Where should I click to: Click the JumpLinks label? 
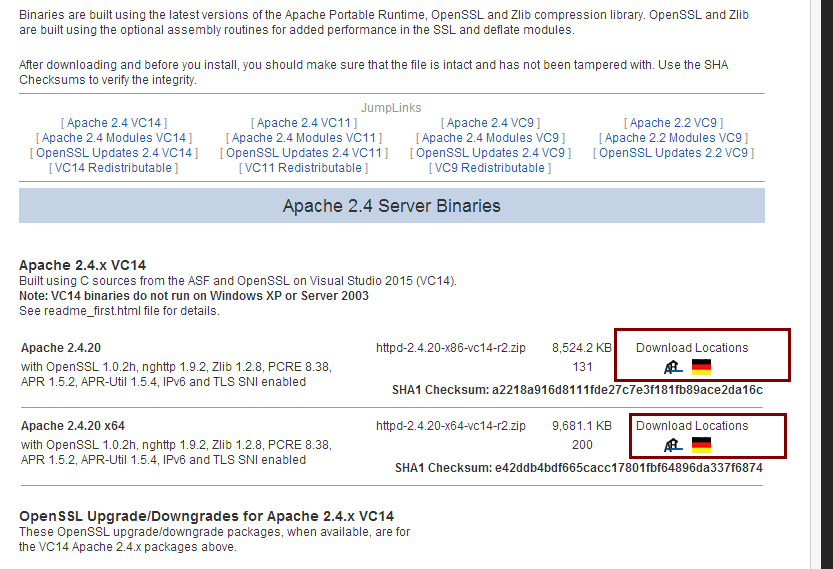pyautogui.click(x=391, y=108)
